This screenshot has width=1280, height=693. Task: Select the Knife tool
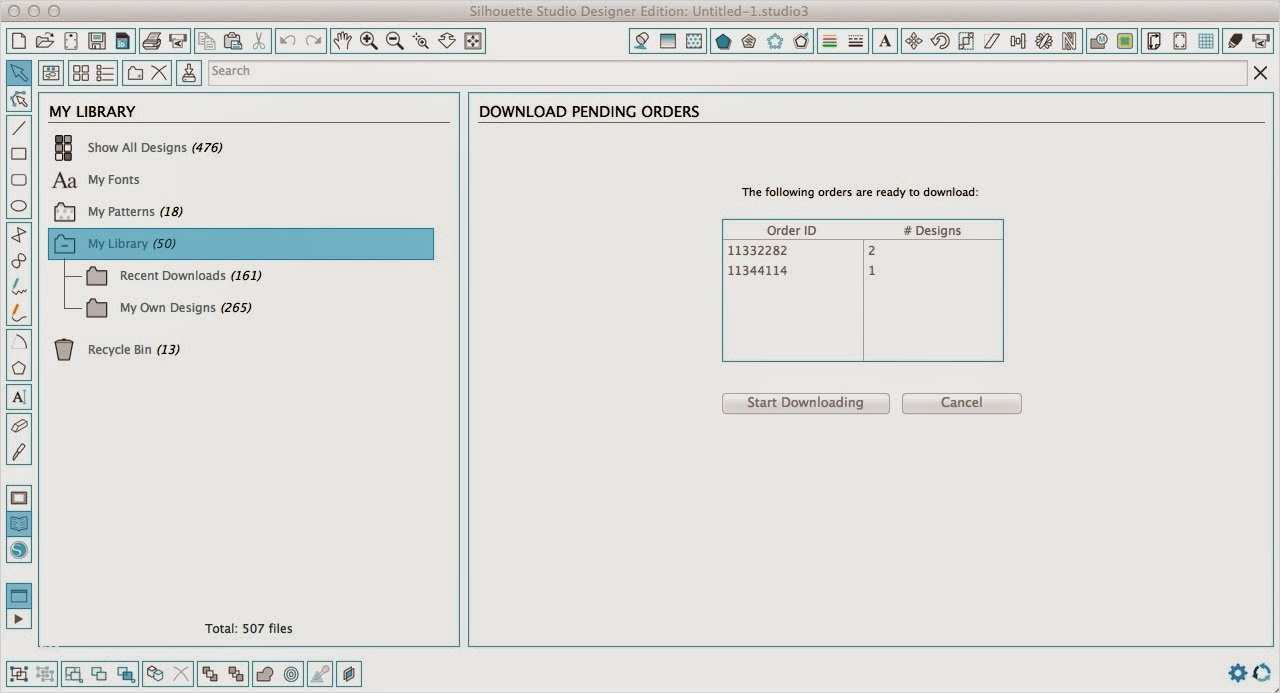(18, 452)
